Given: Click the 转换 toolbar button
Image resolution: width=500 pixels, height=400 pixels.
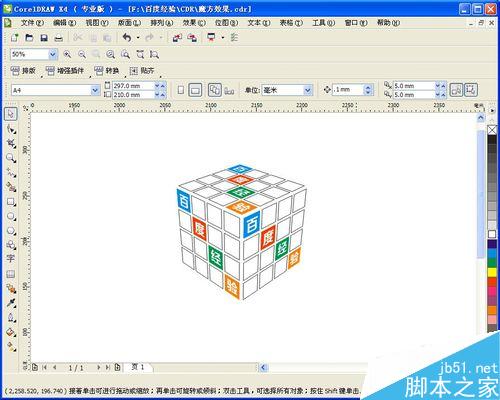Looking at the screenshot, I should click(106, 71).
